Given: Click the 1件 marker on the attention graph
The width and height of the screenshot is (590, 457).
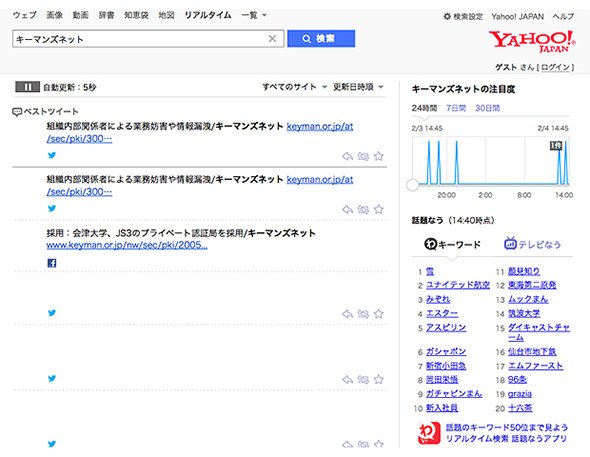Looking at the screenshot, I should [x=556, y=146].
